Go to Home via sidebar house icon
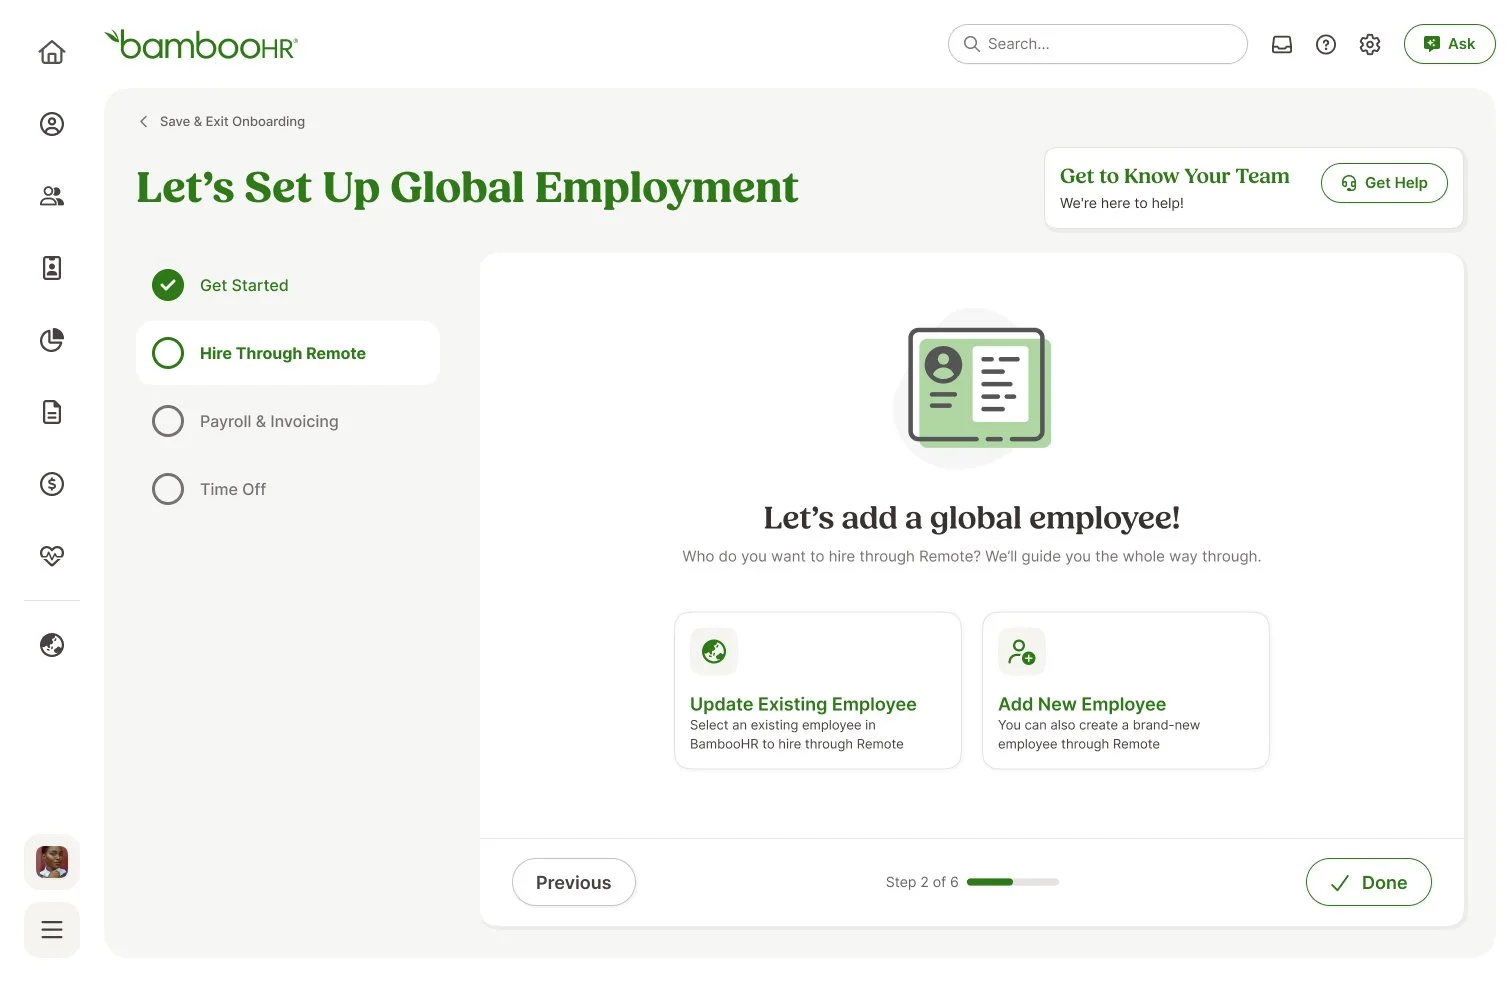1512x982 pixels. tap(52, 52)
